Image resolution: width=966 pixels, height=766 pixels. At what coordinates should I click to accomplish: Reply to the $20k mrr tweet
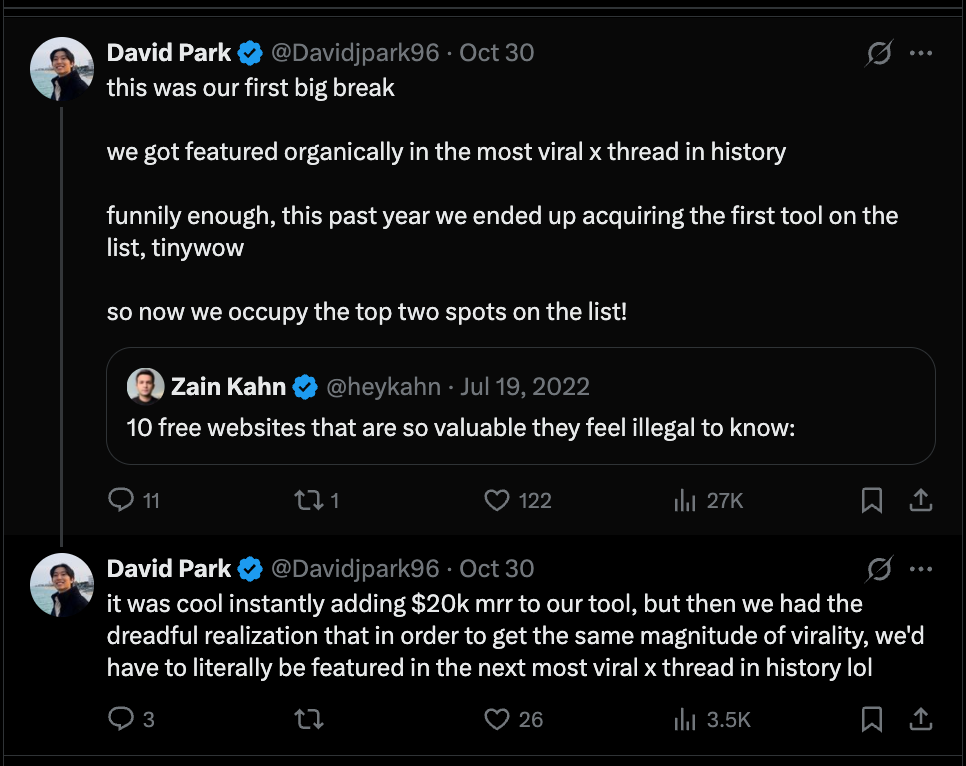point(121,718)
